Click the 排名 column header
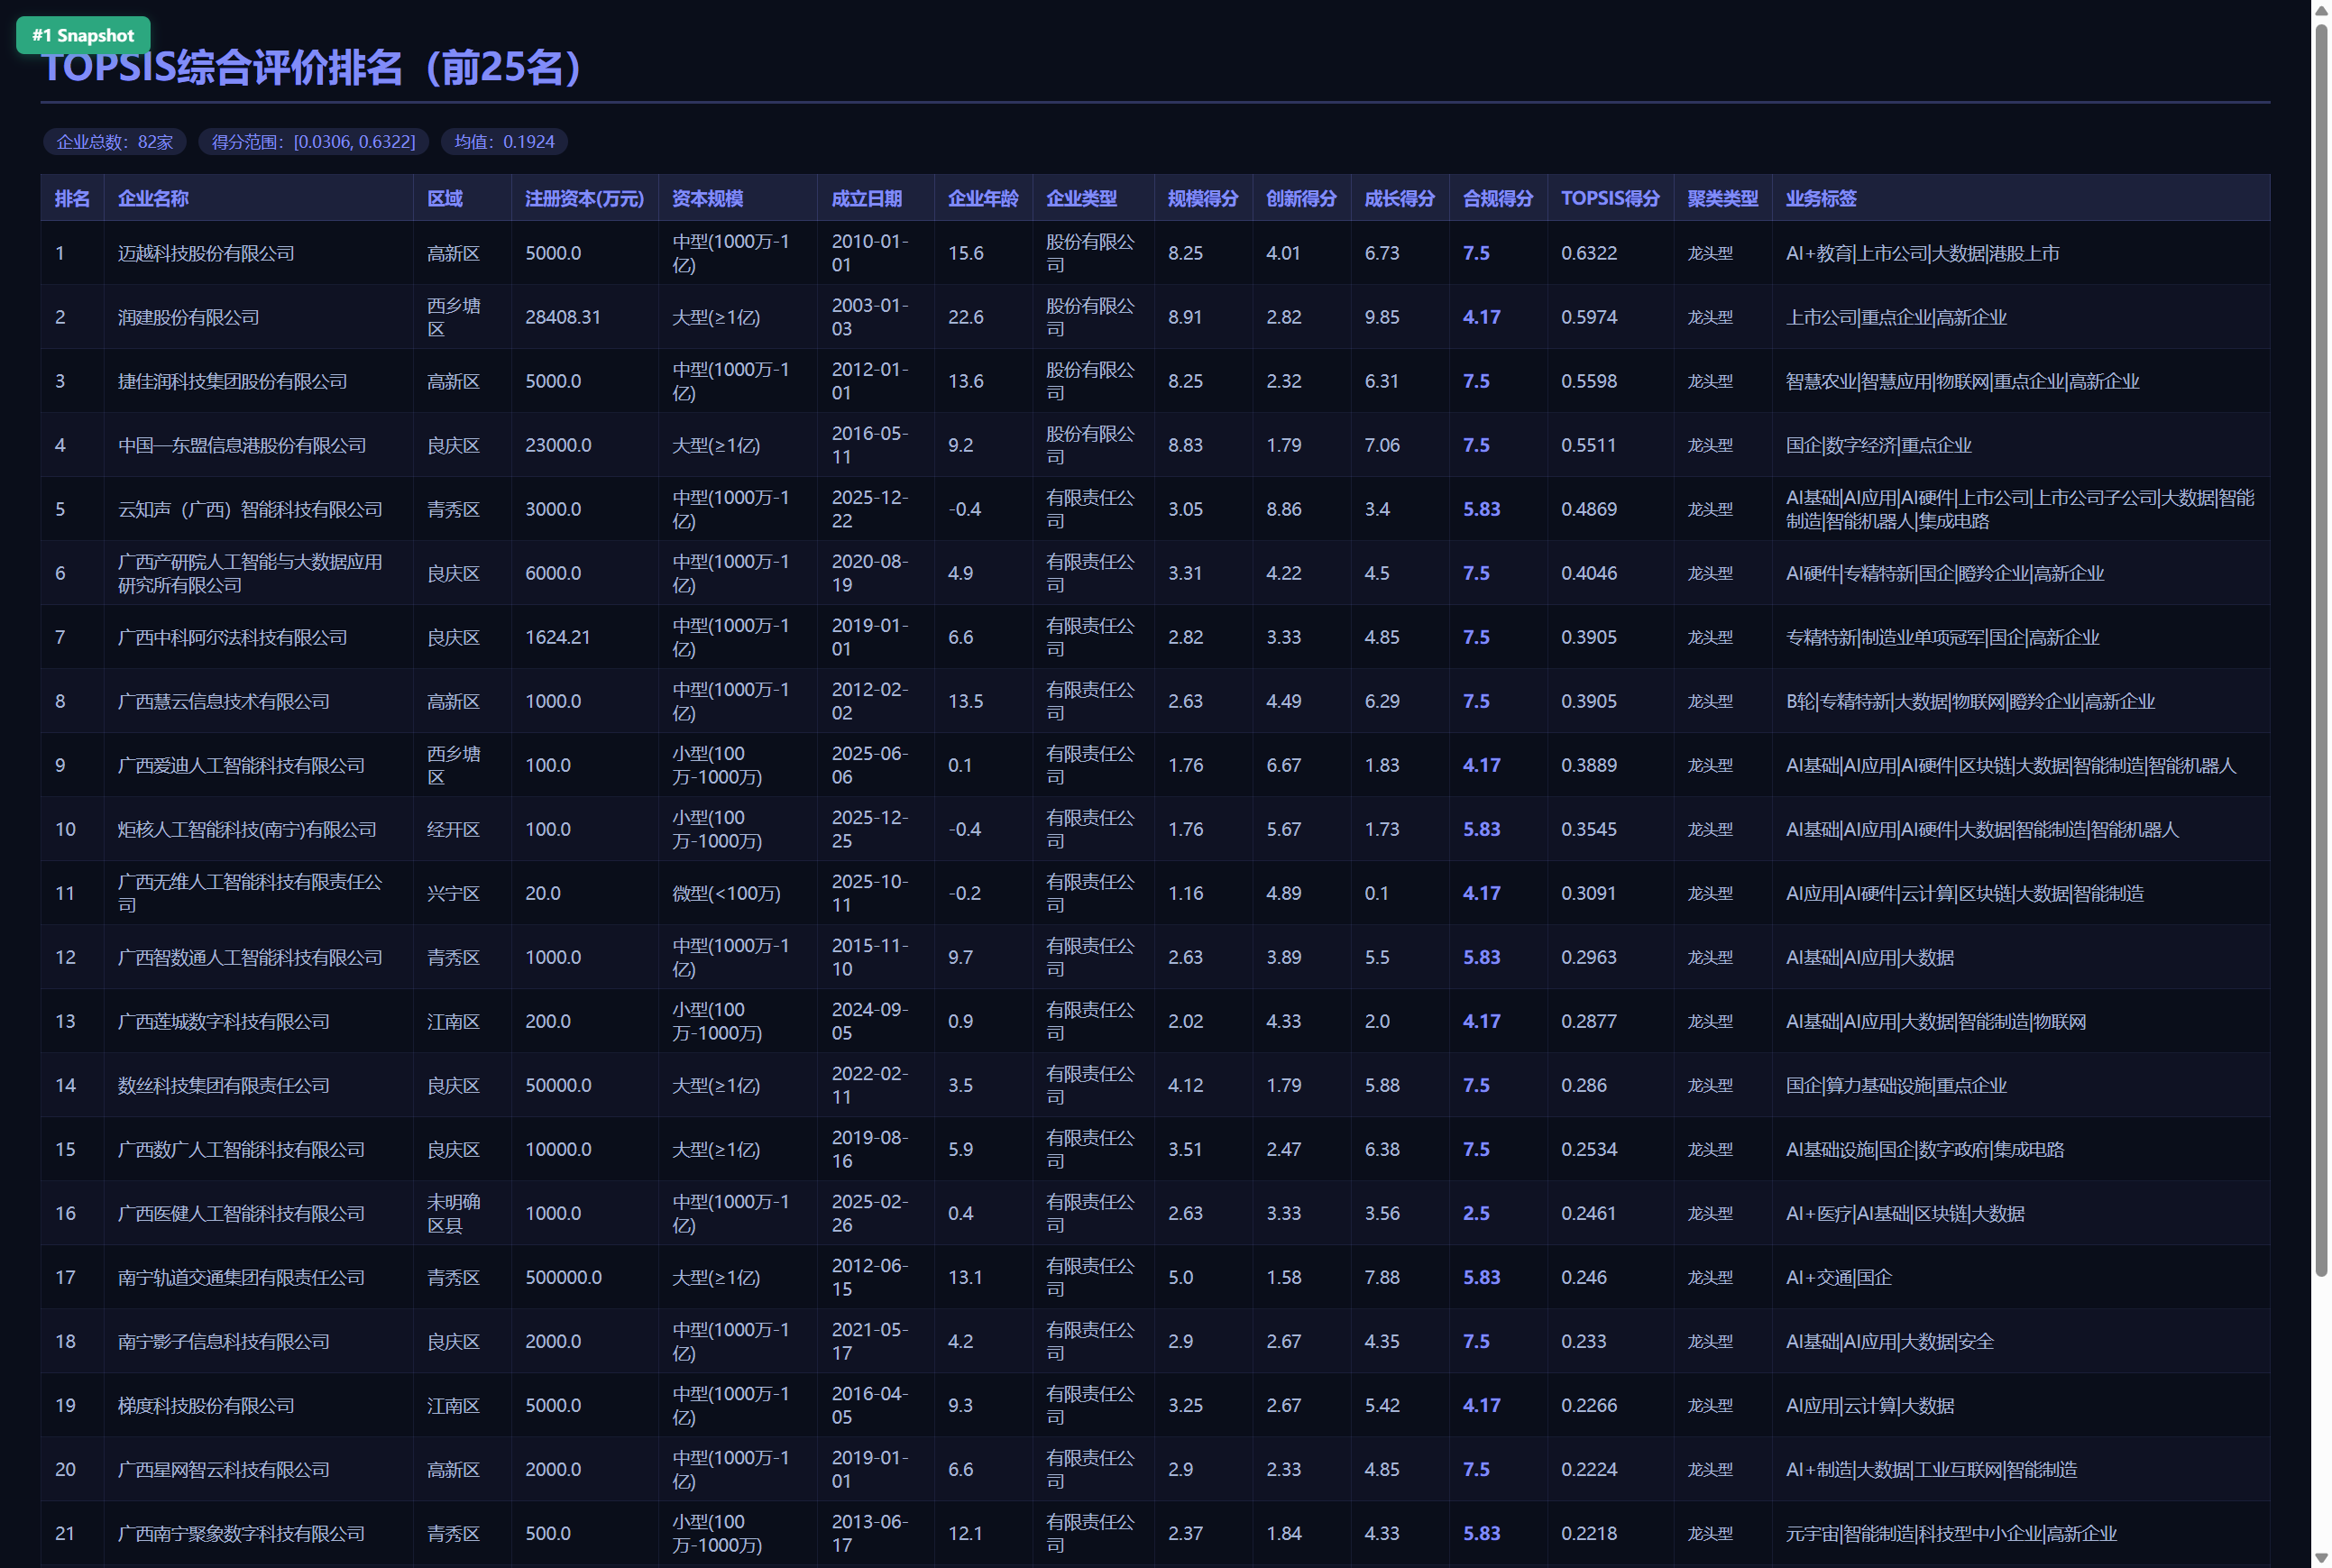2332x1568 pixels. tap(72, 198)
